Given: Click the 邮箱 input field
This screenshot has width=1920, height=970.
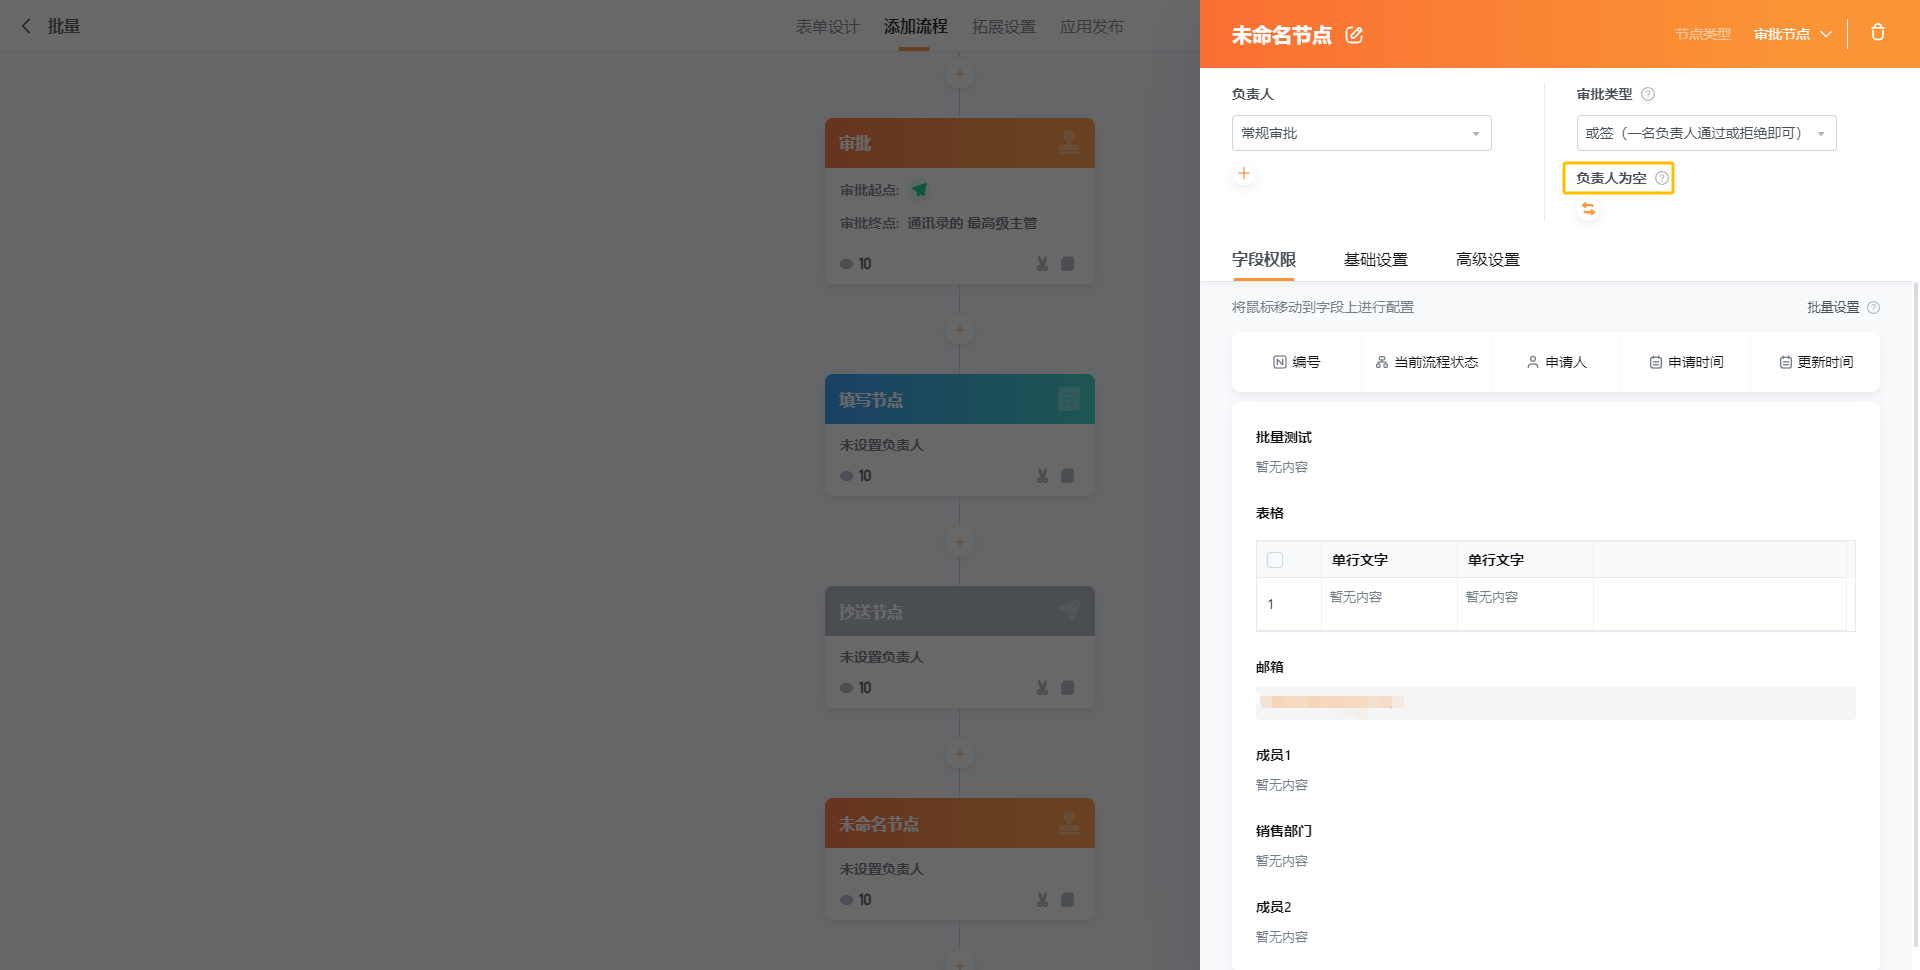Looking at the screenshot, I should (1555, 703).
